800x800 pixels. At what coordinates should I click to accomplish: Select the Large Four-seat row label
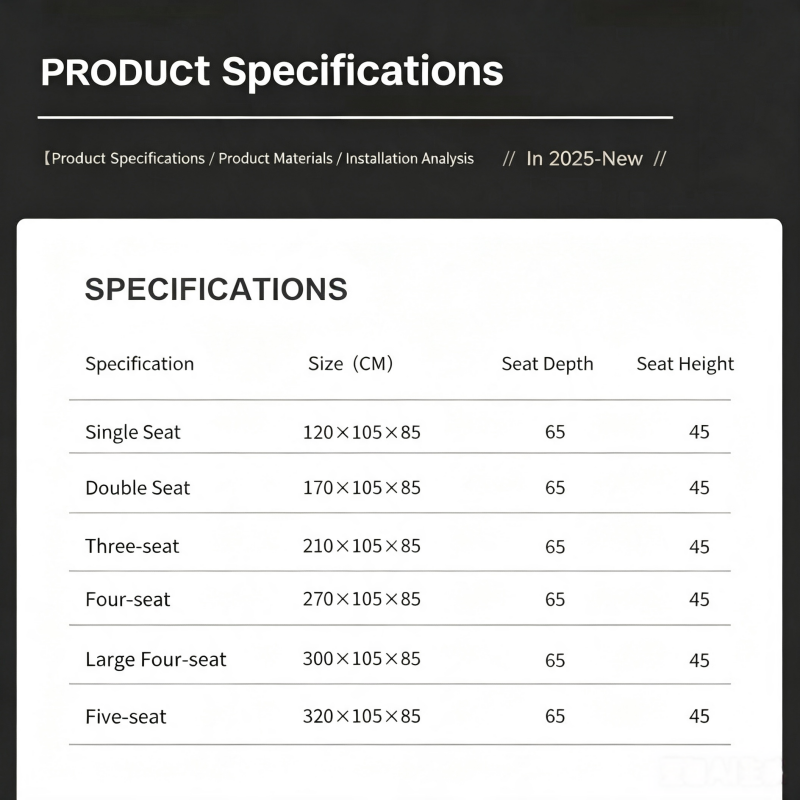(x=156, y=659)
